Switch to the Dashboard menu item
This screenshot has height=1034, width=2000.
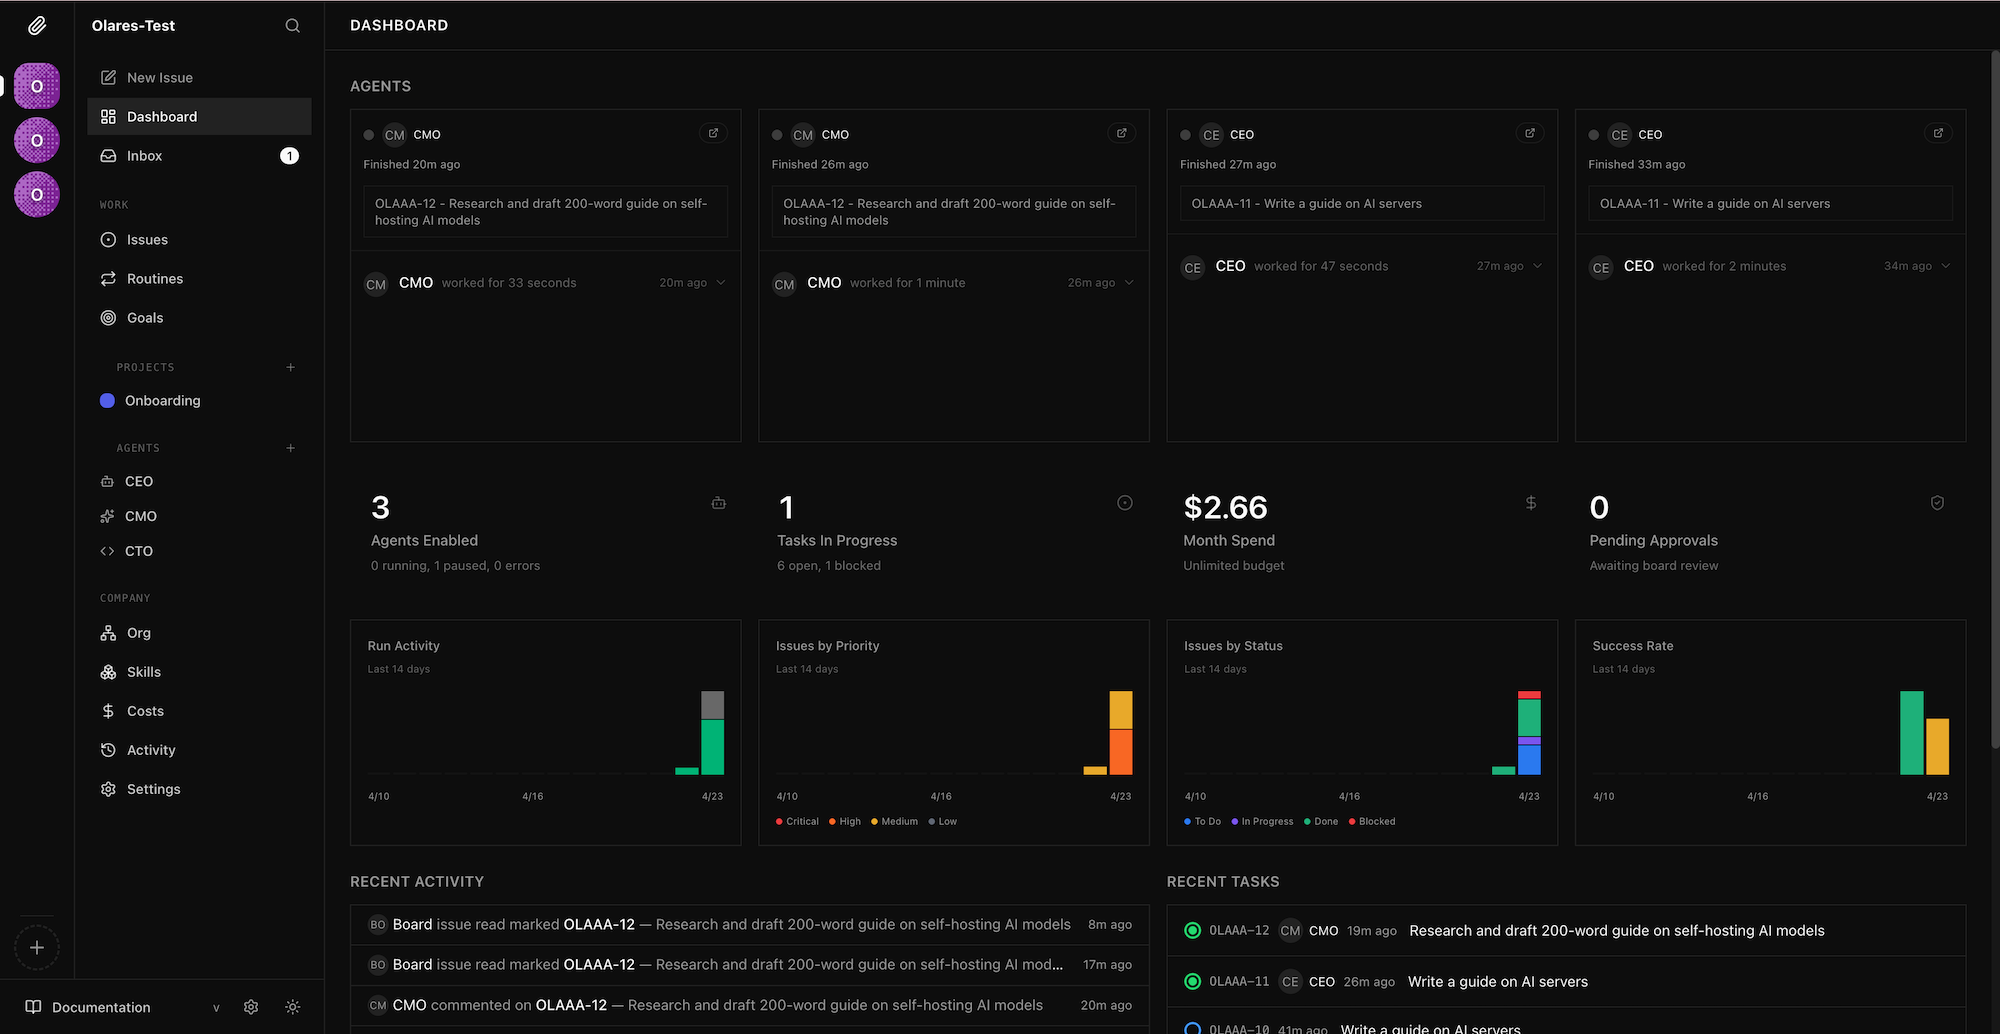(162, 116)
